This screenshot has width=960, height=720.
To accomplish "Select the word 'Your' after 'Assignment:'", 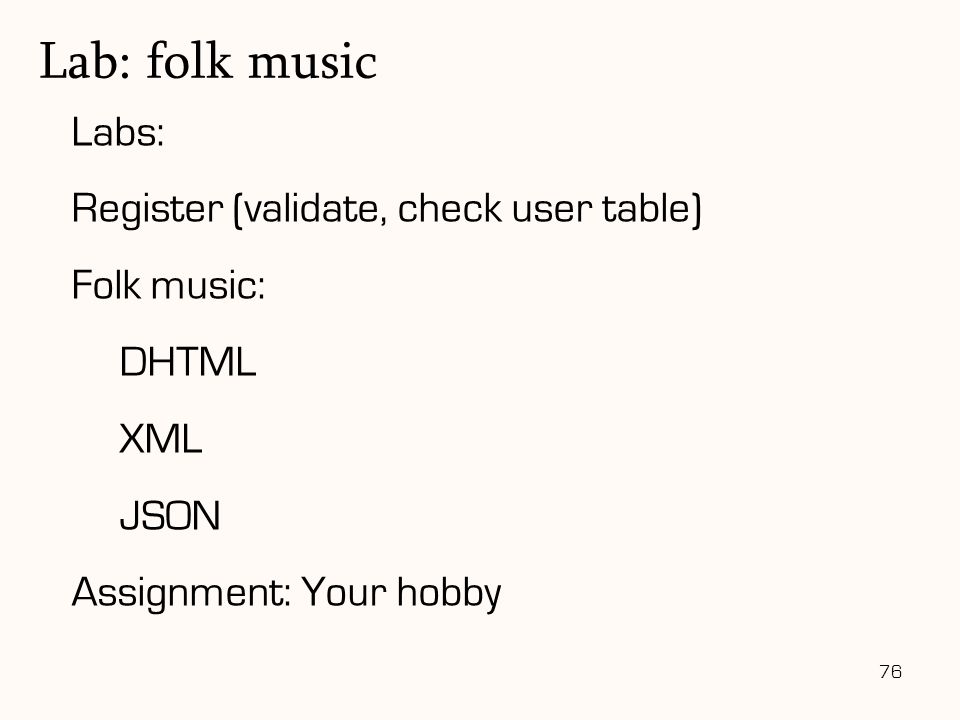I will 344,592.
